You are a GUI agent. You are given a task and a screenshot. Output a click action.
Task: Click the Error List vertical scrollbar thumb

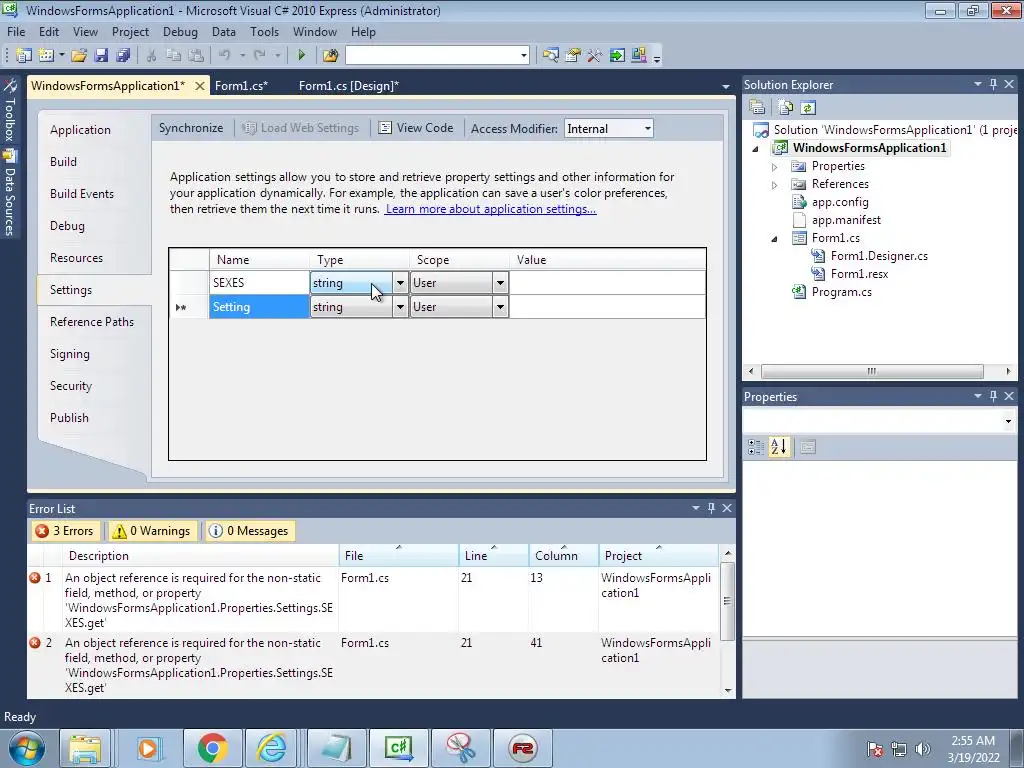click(x=727, y=601)
